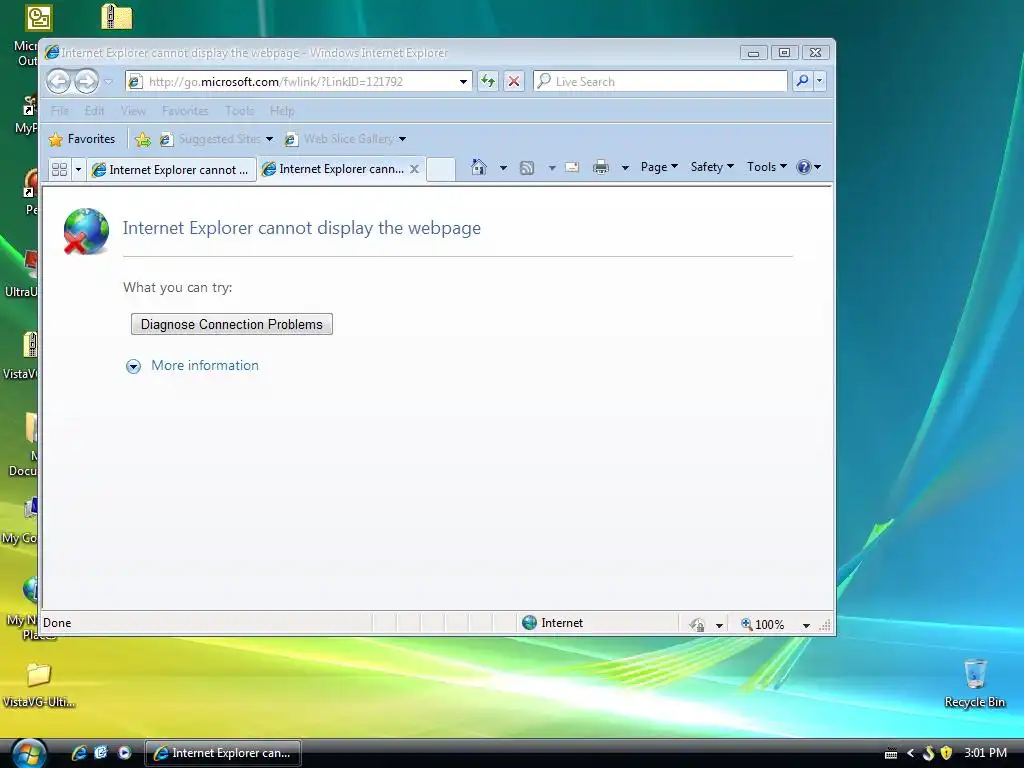Open the Tools command bar menu
This screenshot has width=1024, height=768.
[x=767, y=167]
